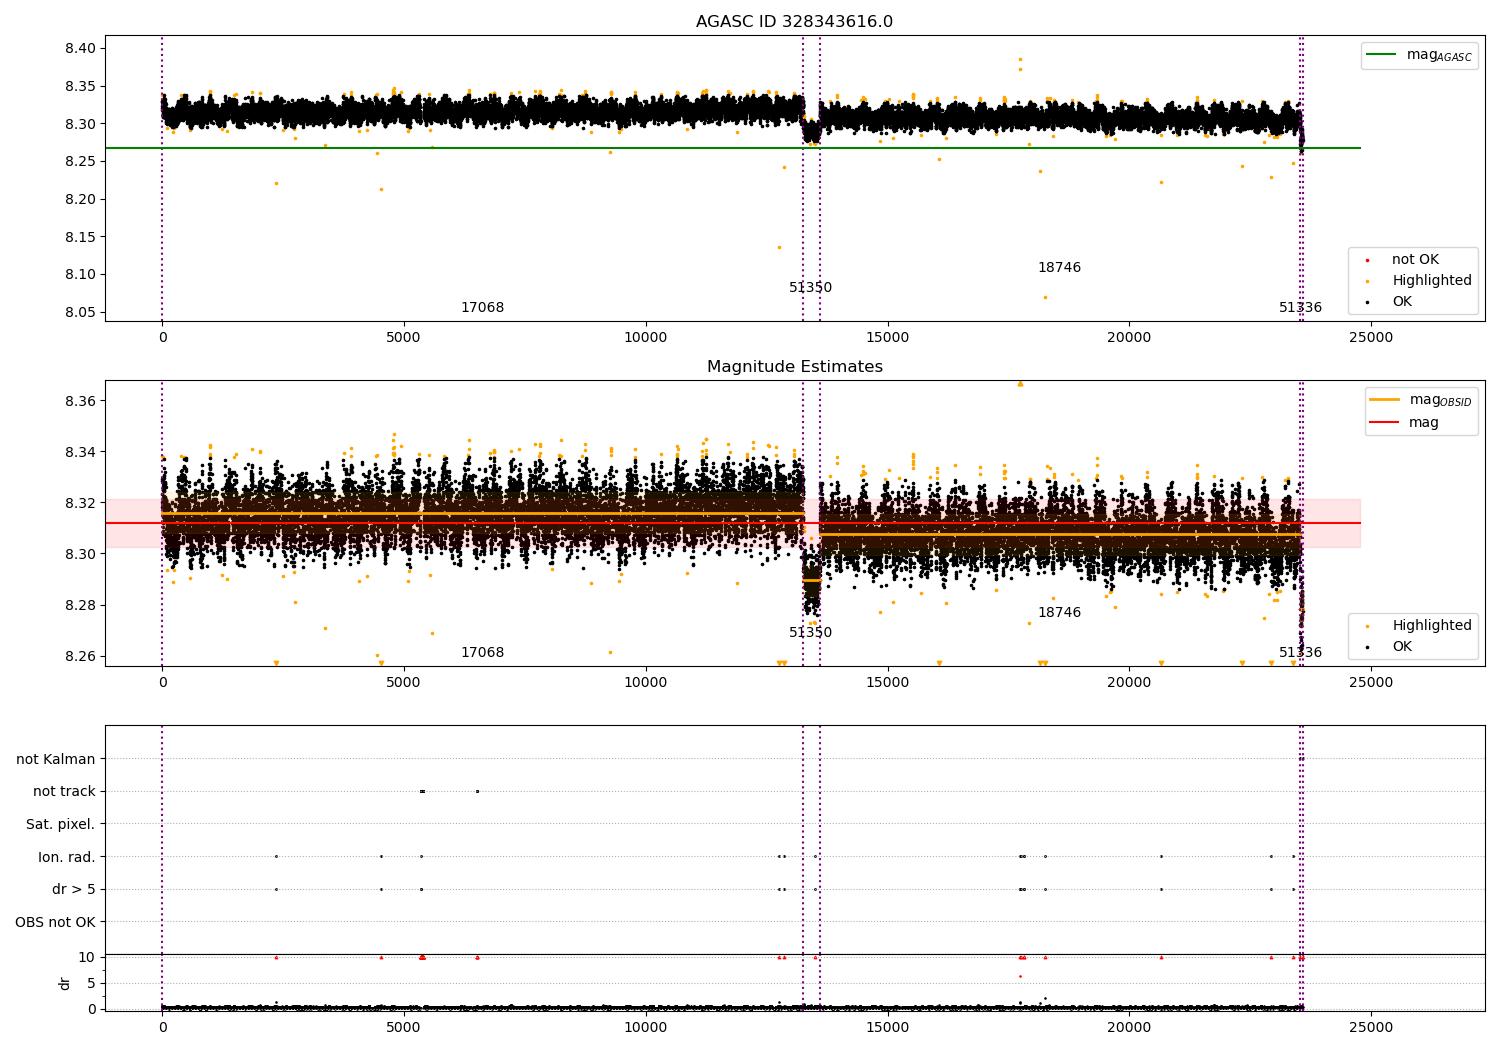Click 'OK' in the Magnitude Estimates plot legend
Image resolution: width=1500 pixels, height=1050 pixels.
1402,647
